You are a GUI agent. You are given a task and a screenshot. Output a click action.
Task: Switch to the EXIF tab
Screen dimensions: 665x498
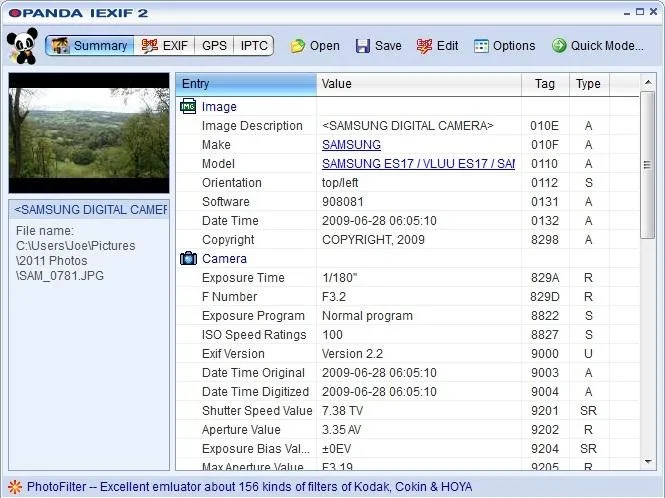click(164, 45)
